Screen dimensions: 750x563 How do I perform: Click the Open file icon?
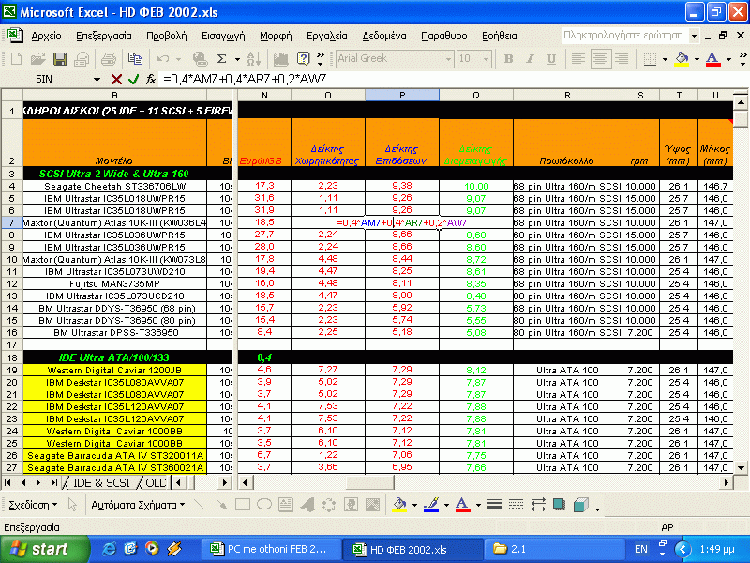click(x=38, y=59)
